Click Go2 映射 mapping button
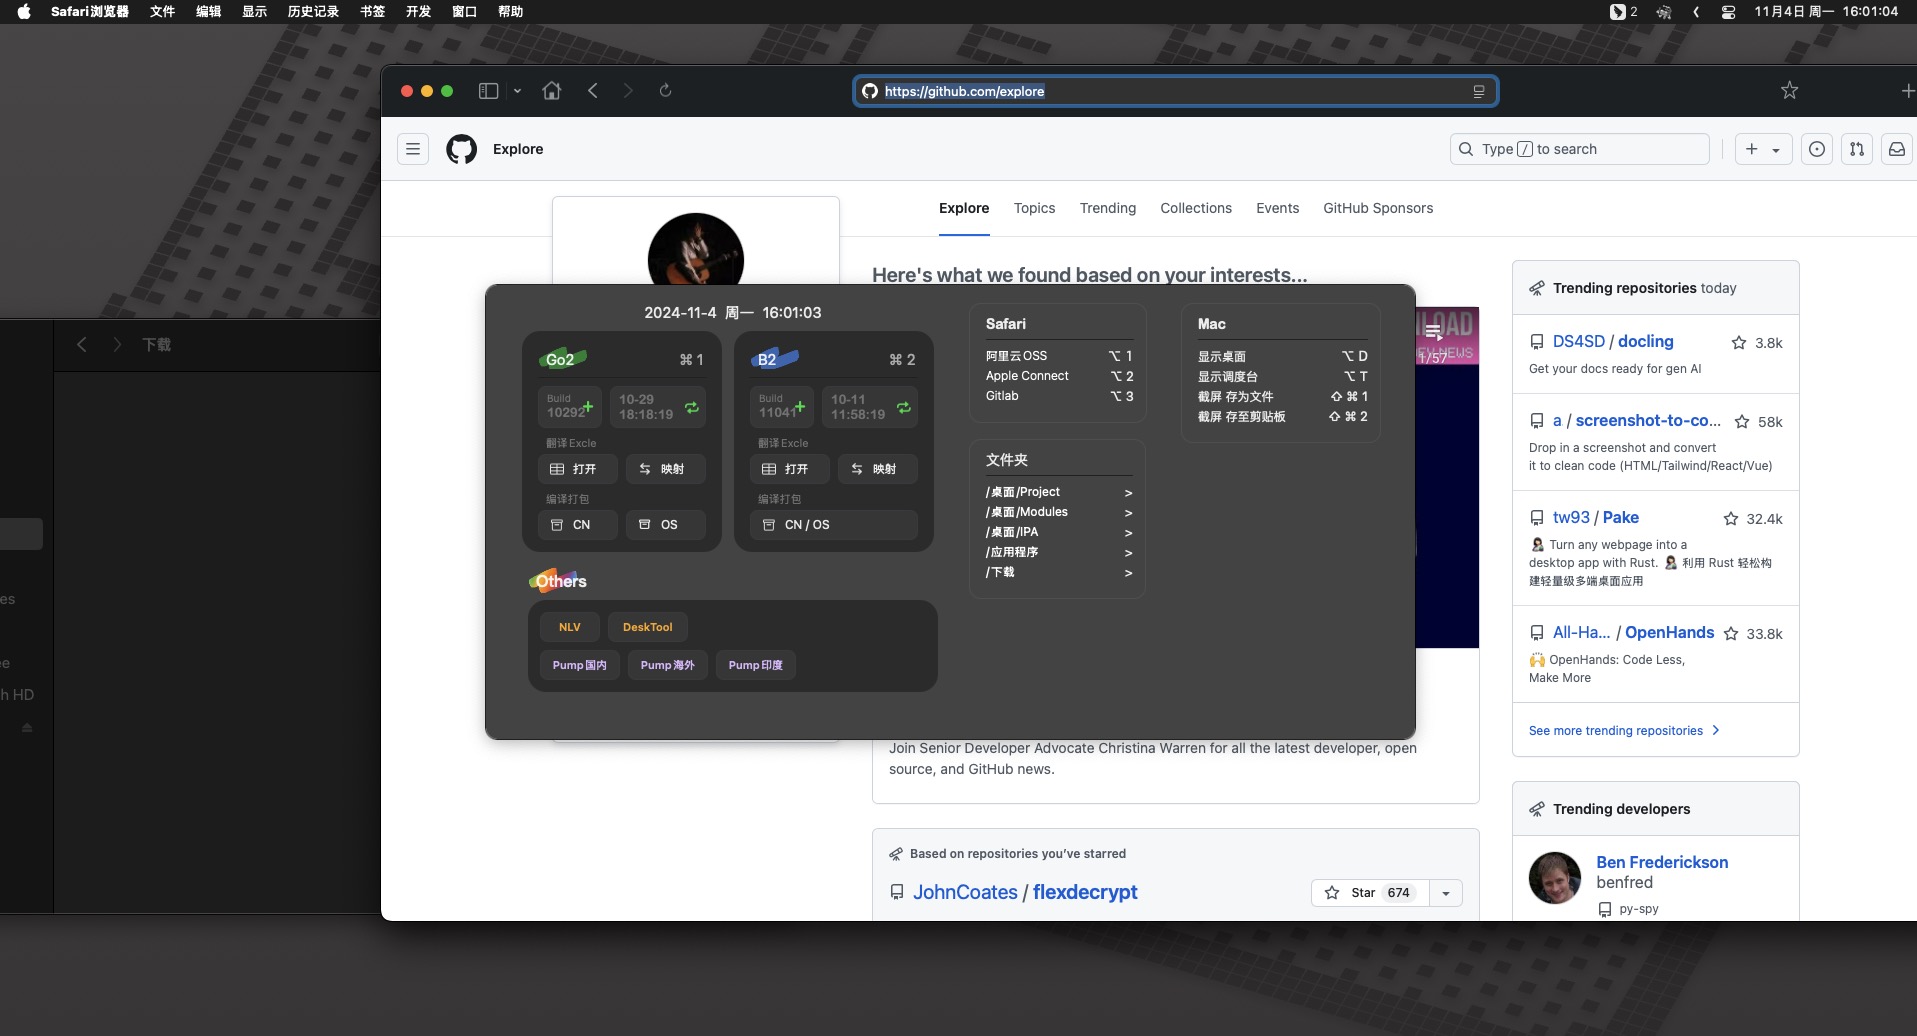The image size is (1917, 1036). tap(665, 469)
